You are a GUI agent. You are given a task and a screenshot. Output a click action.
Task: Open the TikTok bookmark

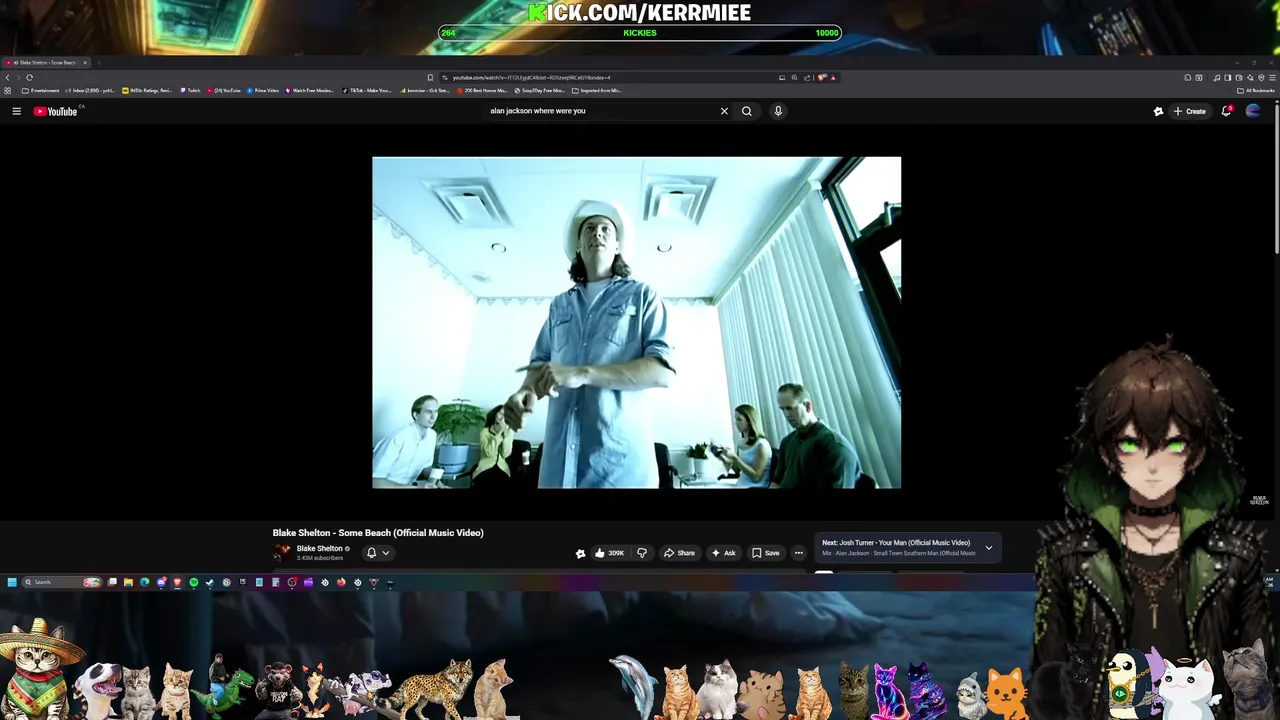click(x=367, y=90)
